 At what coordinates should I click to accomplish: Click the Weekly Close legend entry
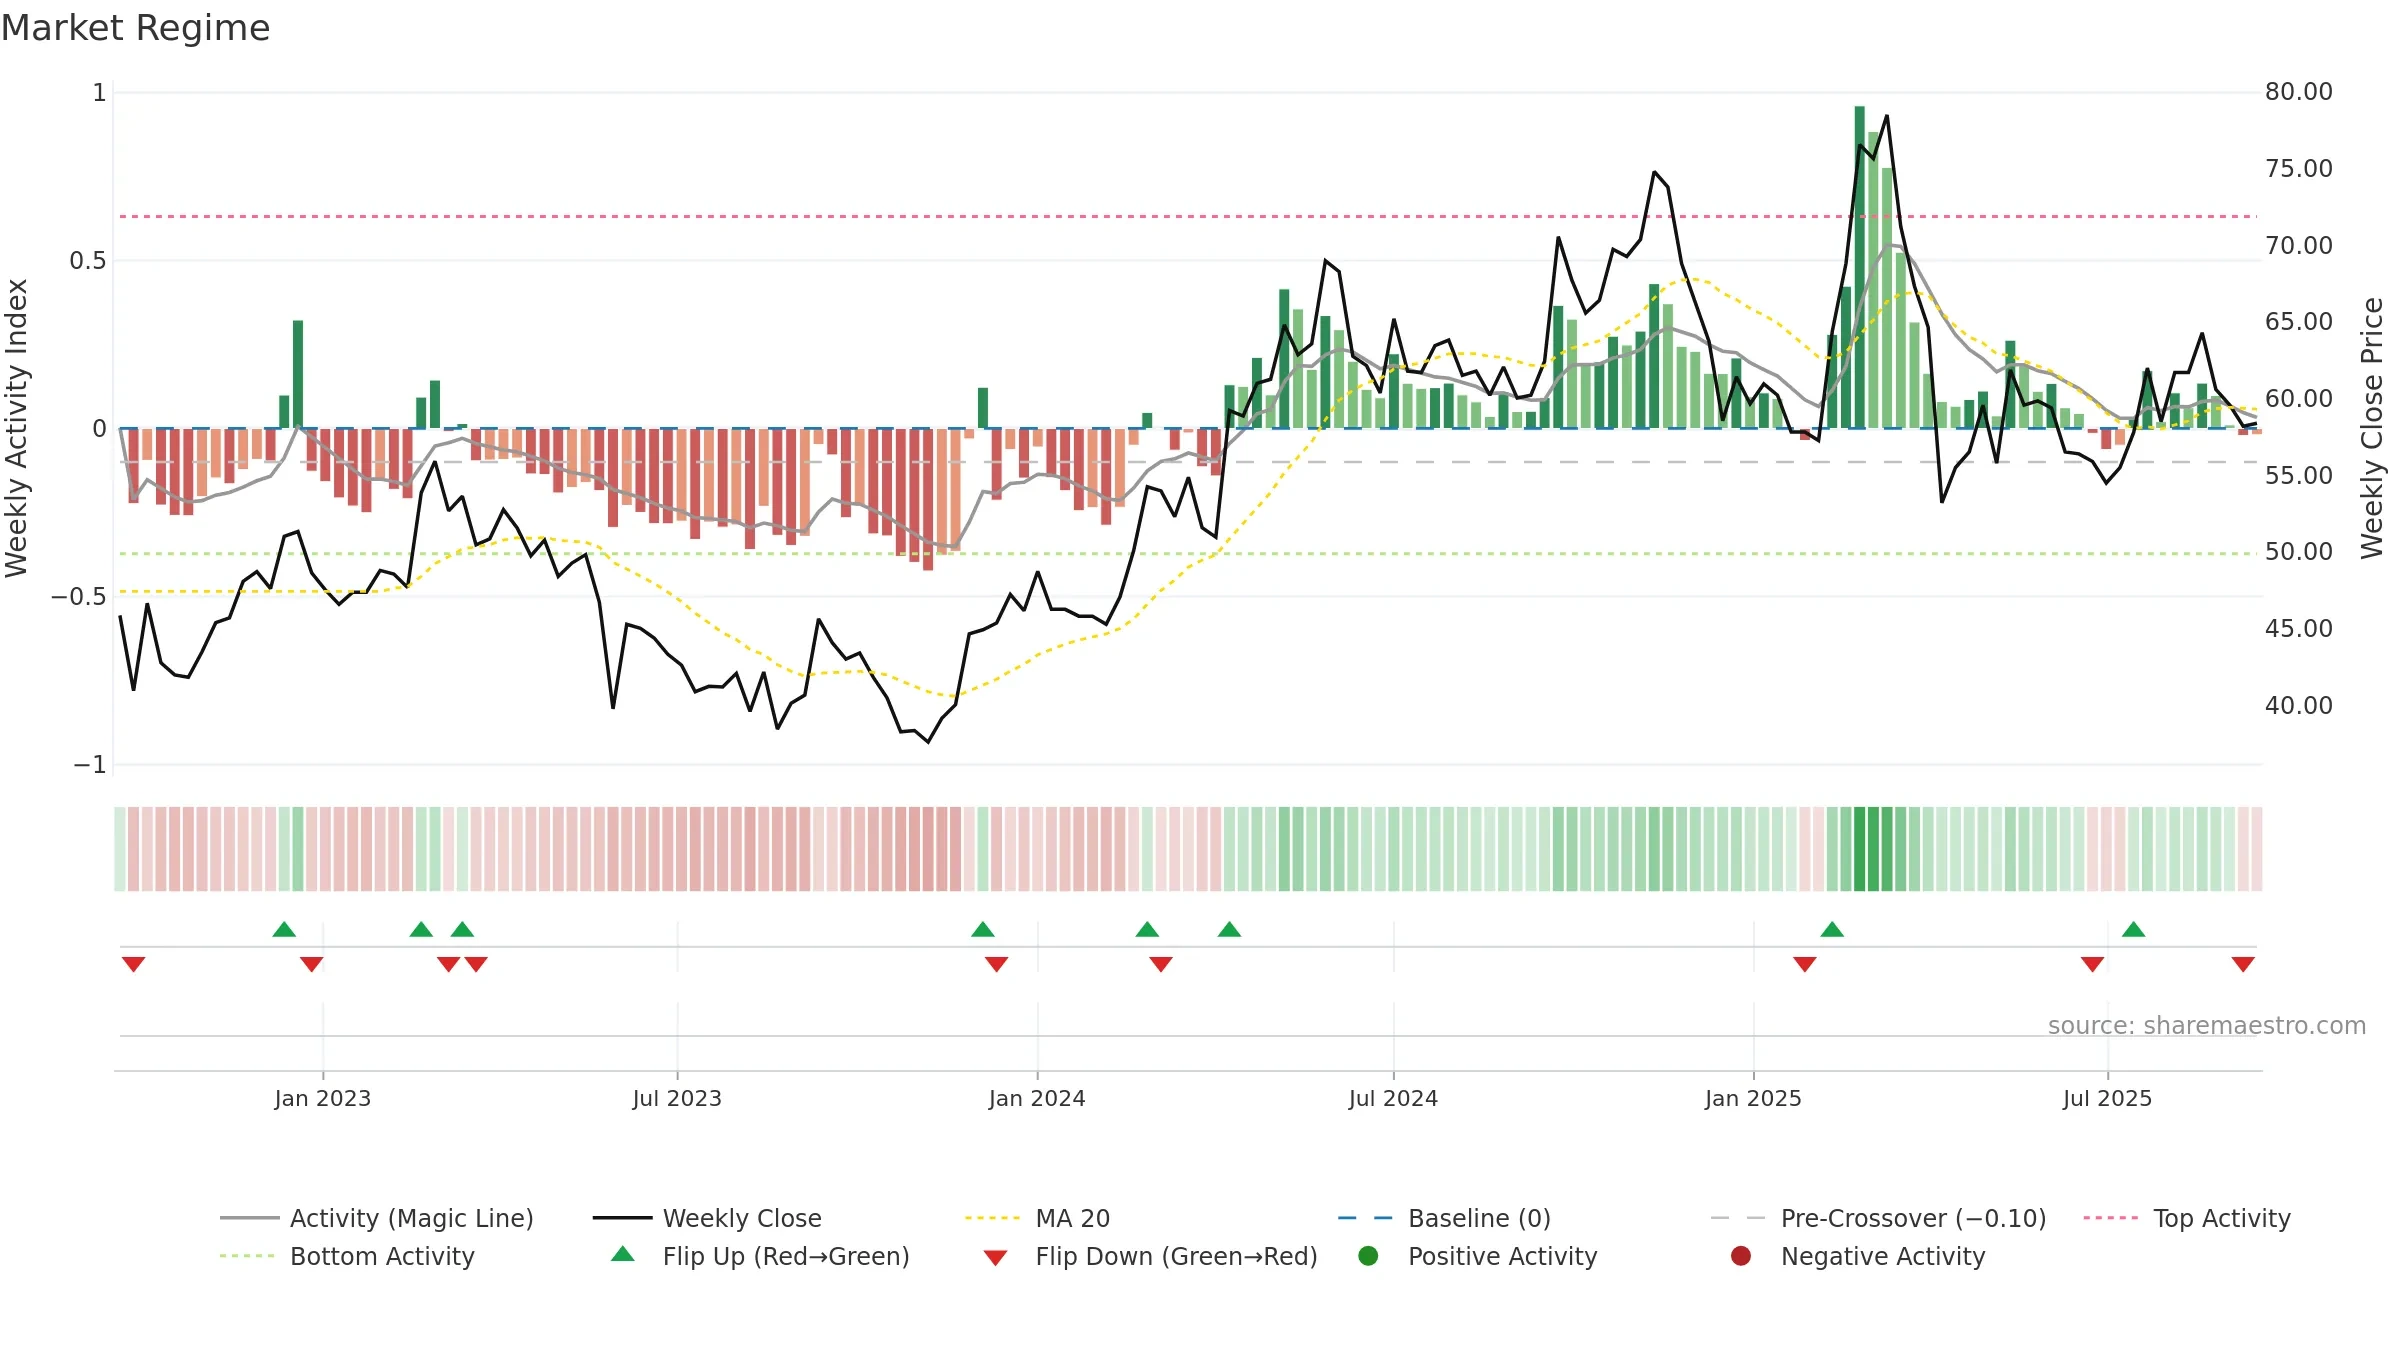(x=707, y=1218)
